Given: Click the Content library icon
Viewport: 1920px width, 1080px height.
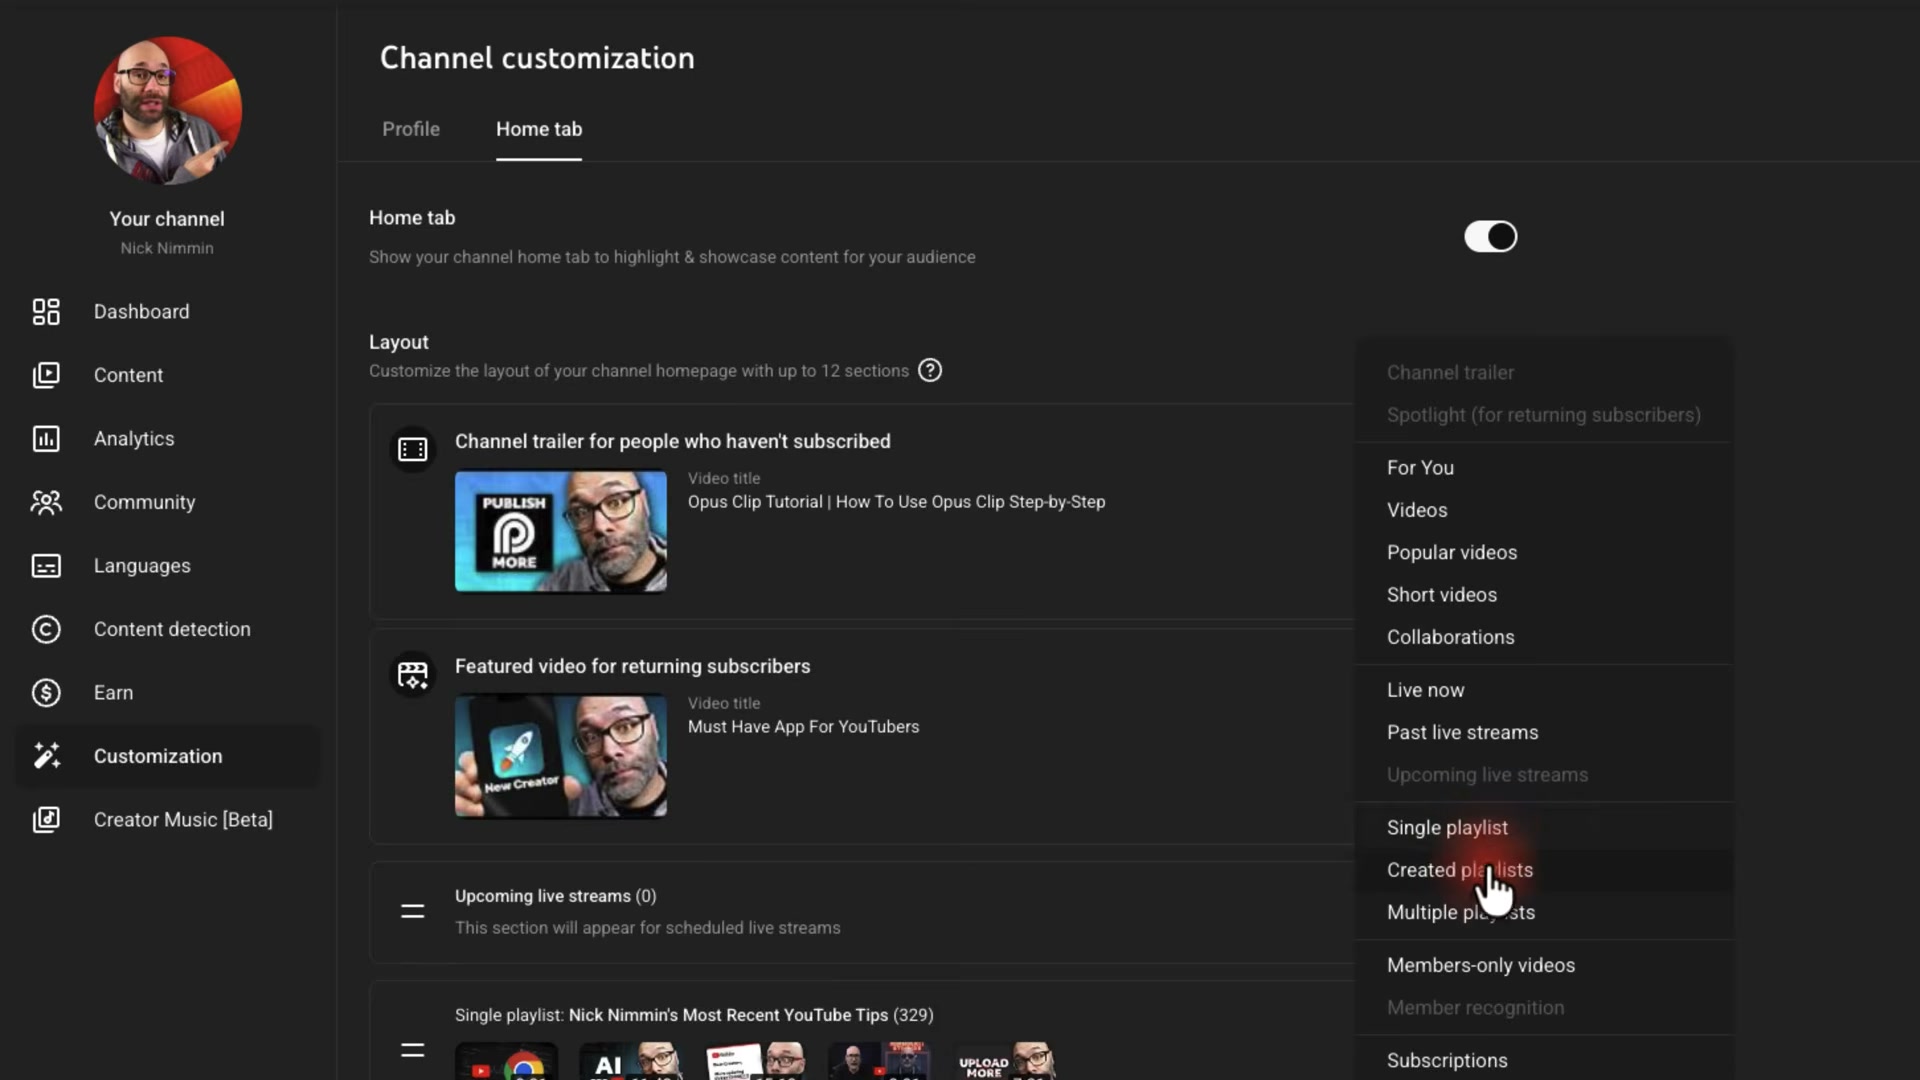Looking at the screenshot, I should (46, 375).
